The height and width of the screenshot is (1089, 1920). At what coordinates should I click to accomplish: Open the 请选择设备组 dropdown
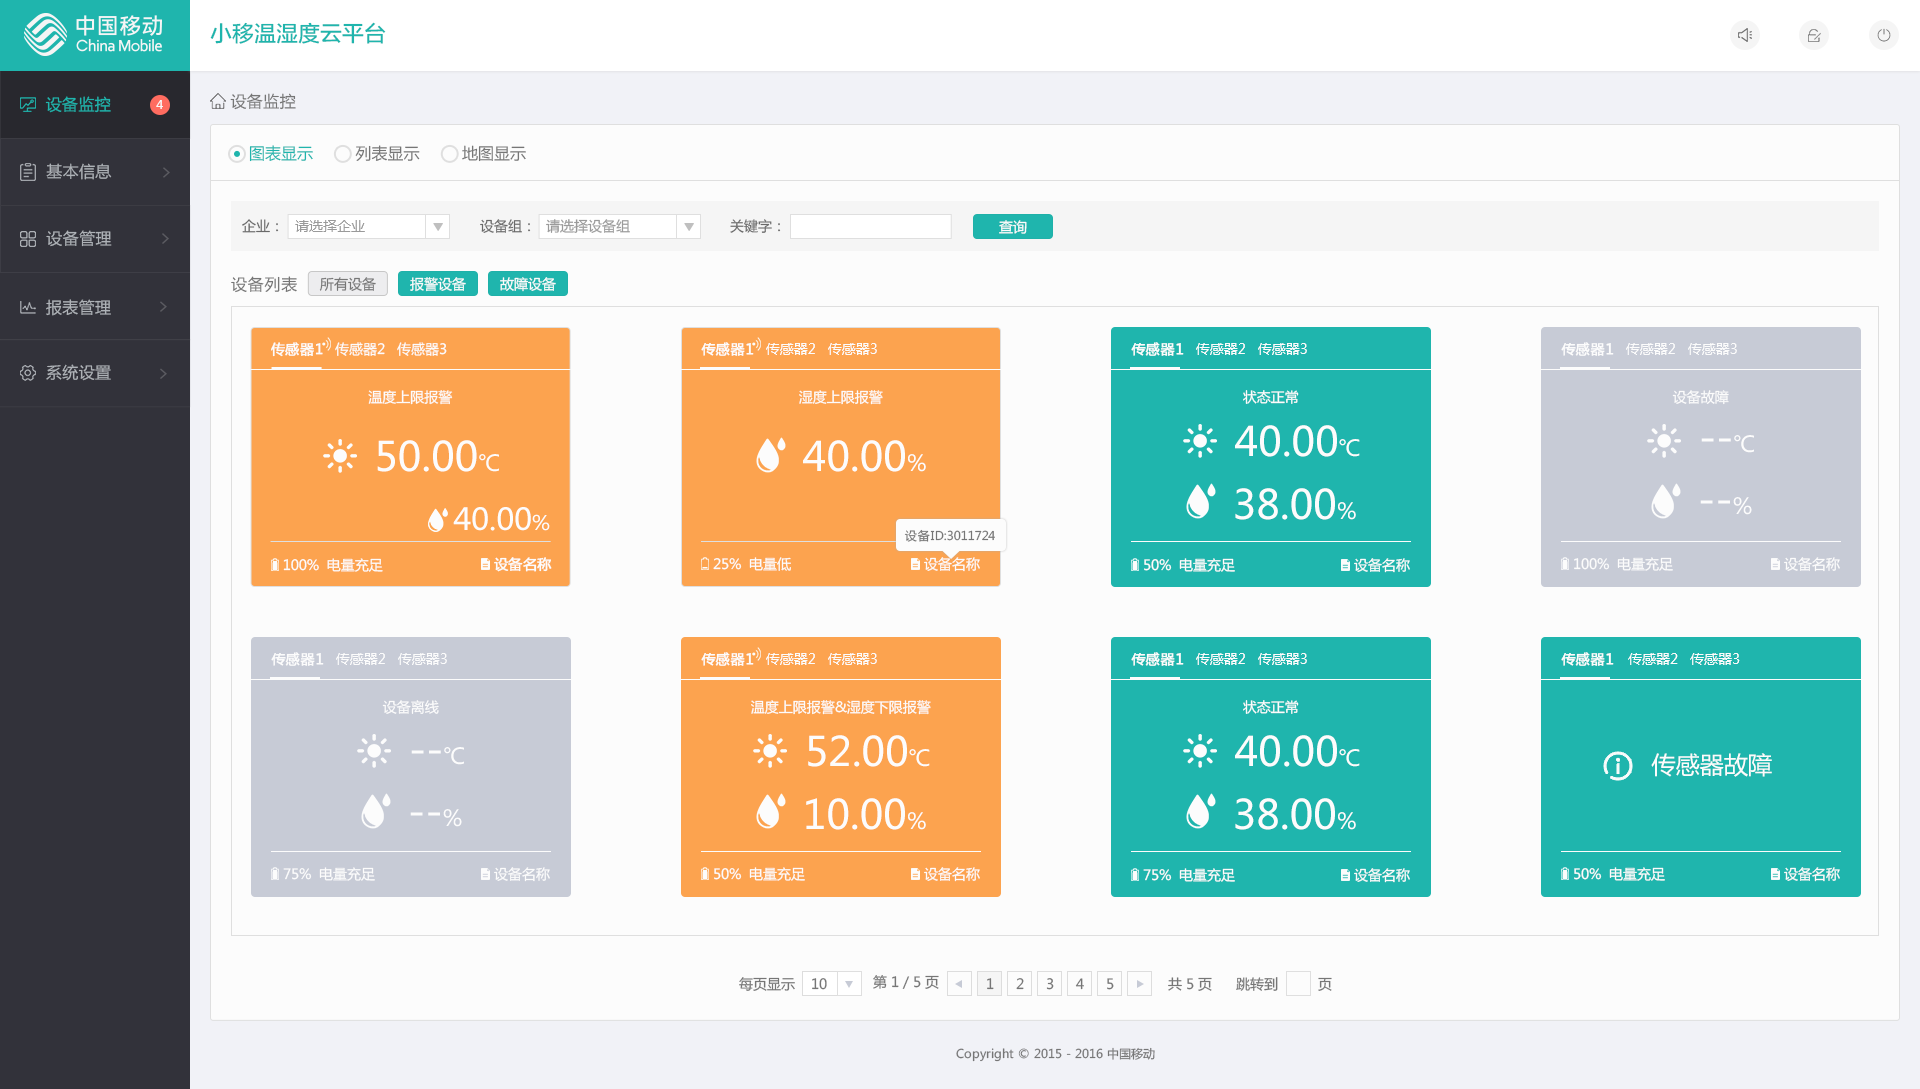619,227
